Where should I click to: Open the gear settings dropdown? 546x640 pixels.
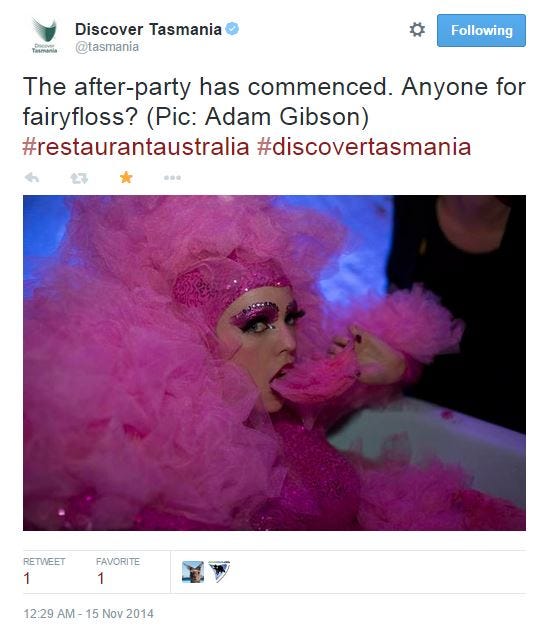417,30
